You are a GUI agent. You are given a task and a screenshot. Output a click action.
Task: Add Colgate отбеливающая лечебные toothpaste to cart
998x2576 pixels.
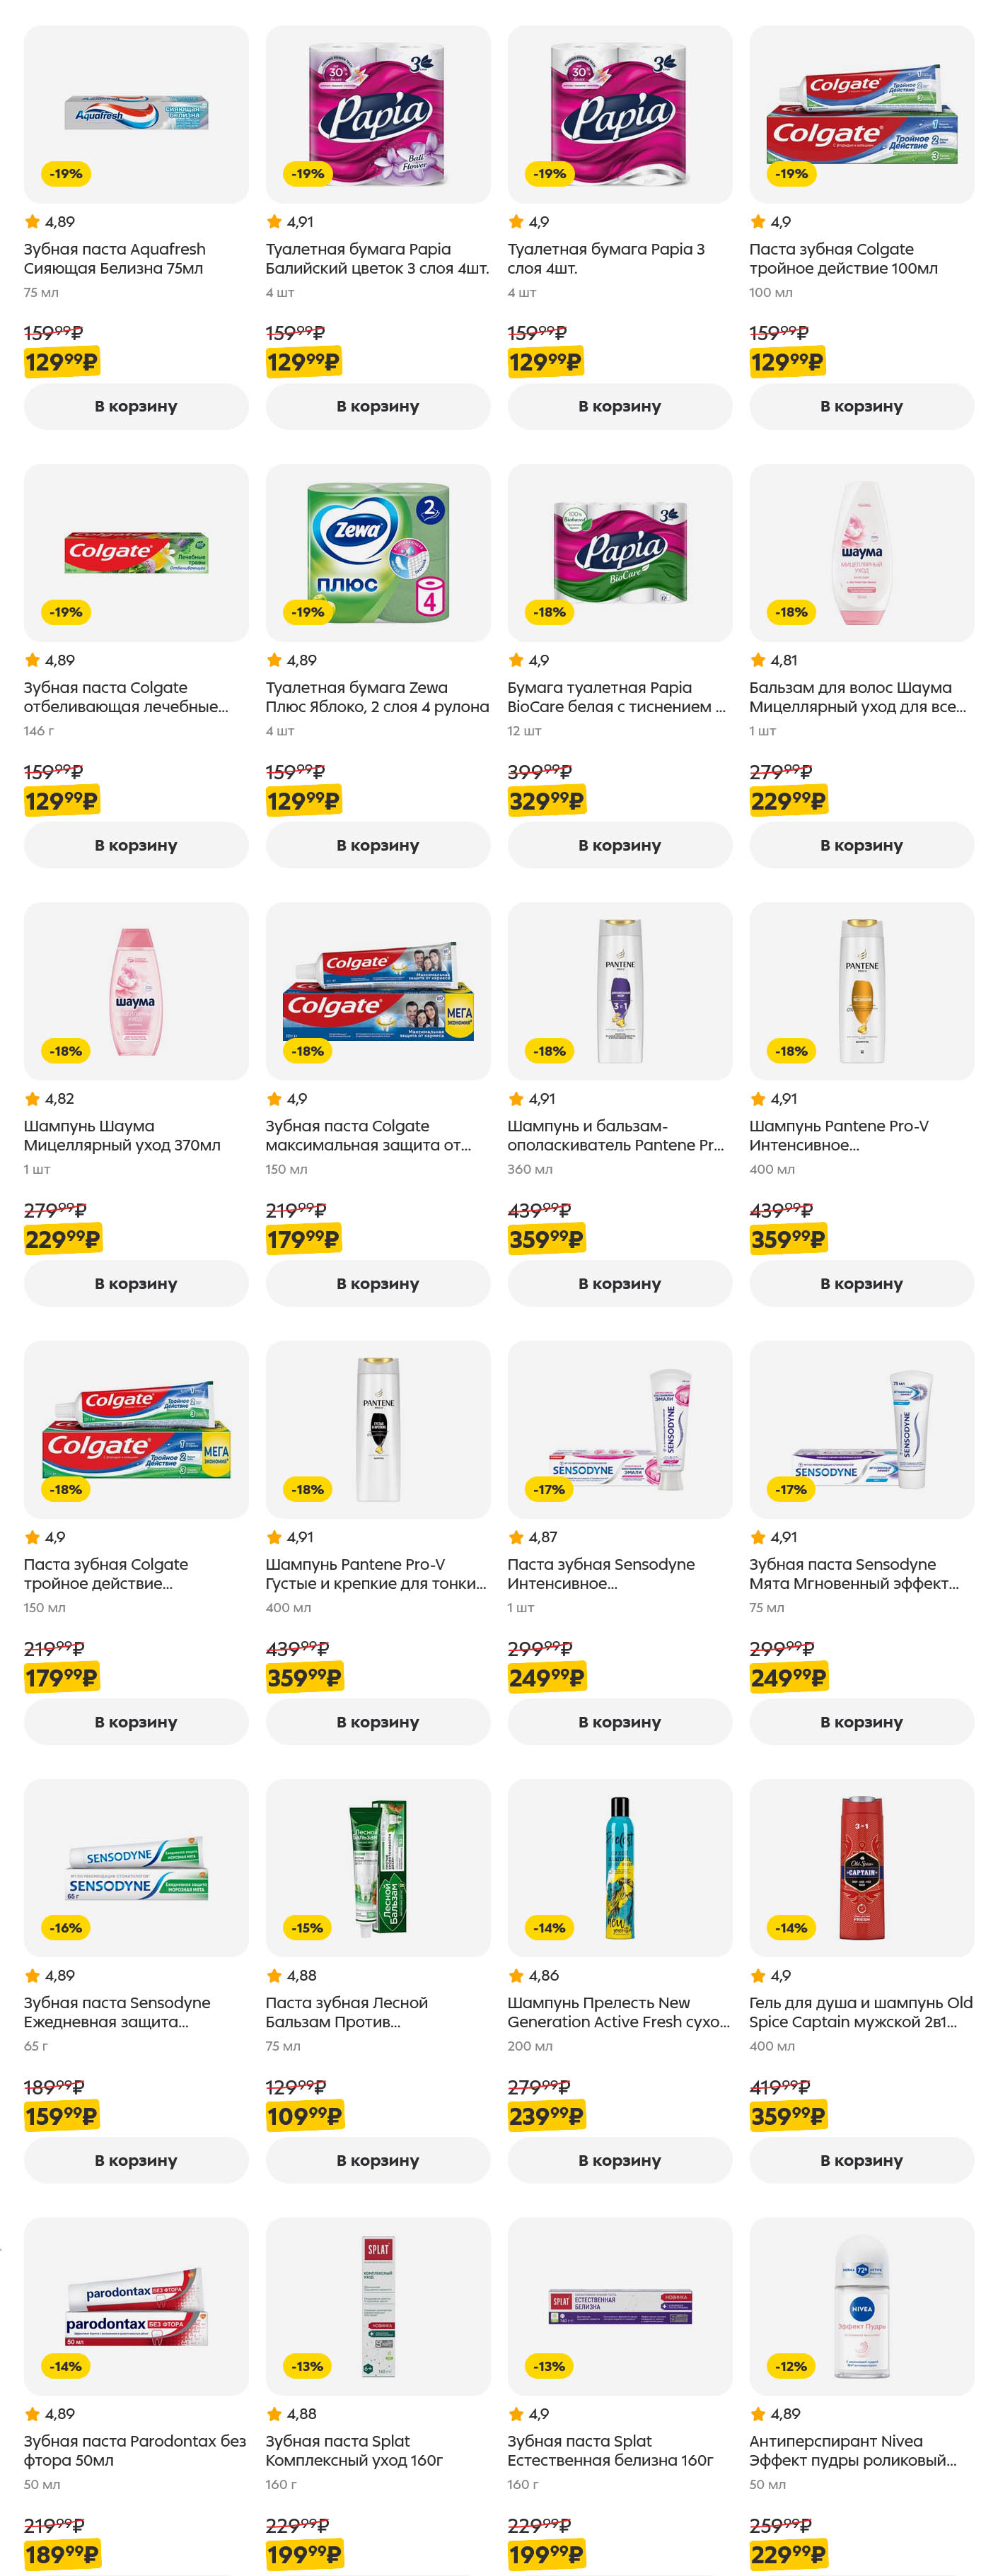click(x=136, y=845)
